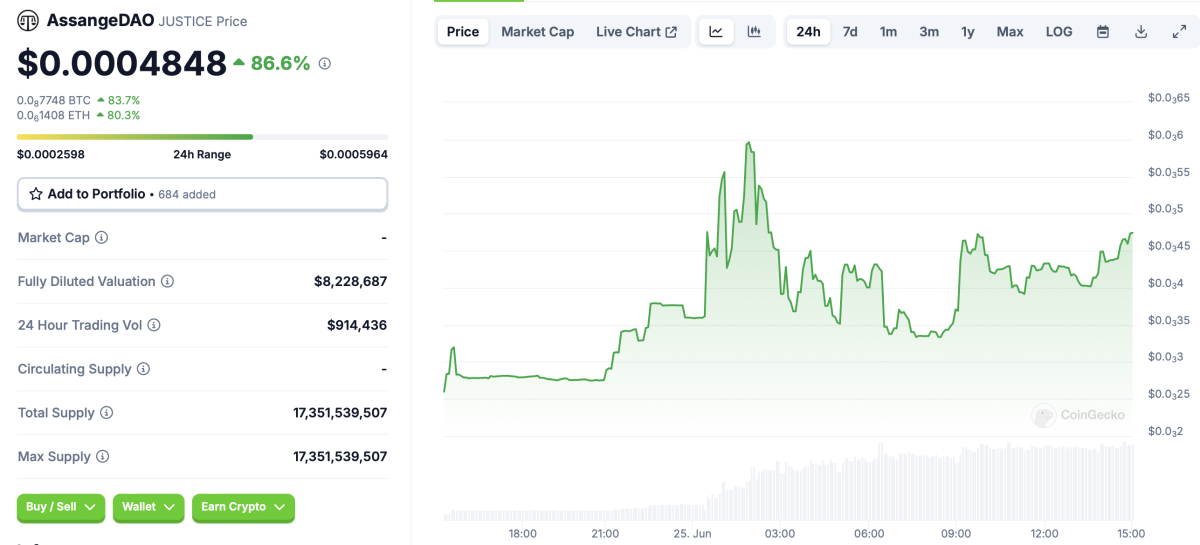Click 24 Hour Trading Vol info icon
Viewport: 1200px width, 545px height.
tap(154, 325)
